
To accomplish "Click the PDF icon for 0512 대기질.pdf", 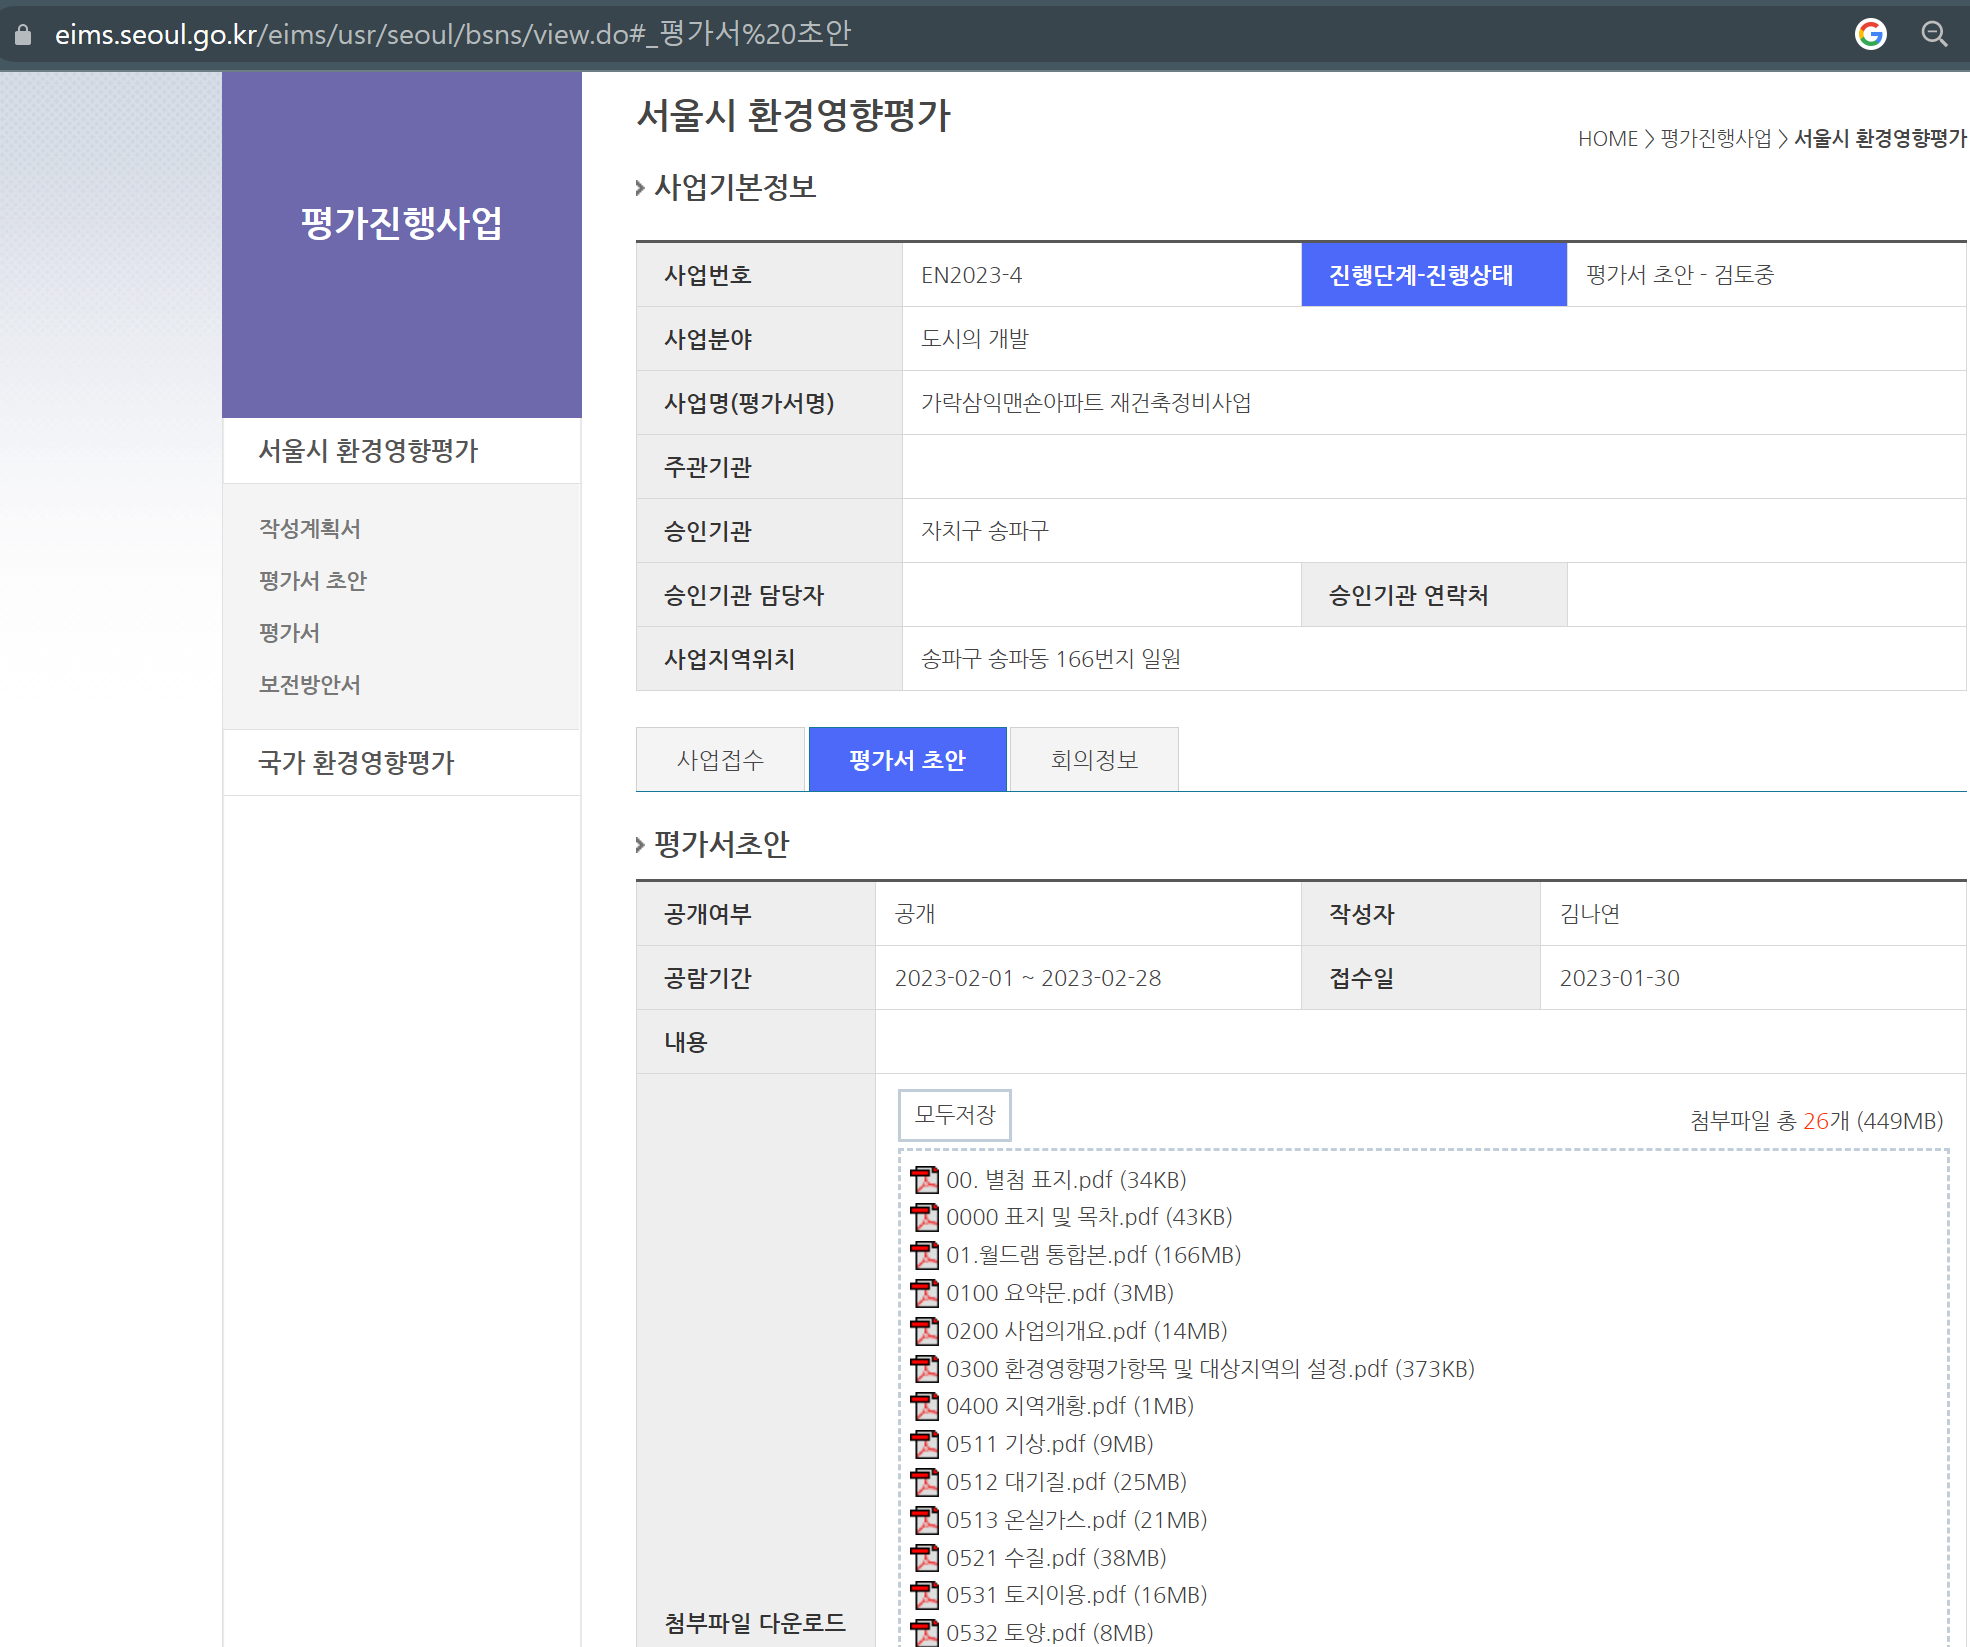I will click(925, 1482).
